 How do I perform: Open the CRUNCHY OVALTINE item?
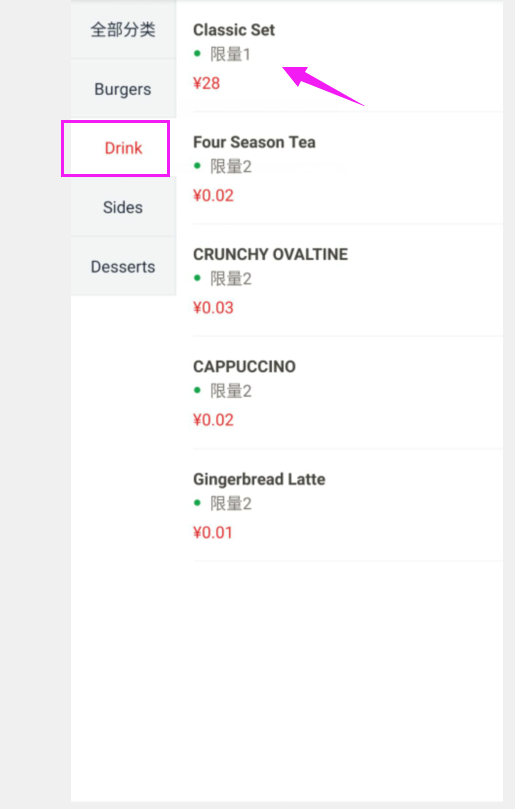tap(348, 281)
